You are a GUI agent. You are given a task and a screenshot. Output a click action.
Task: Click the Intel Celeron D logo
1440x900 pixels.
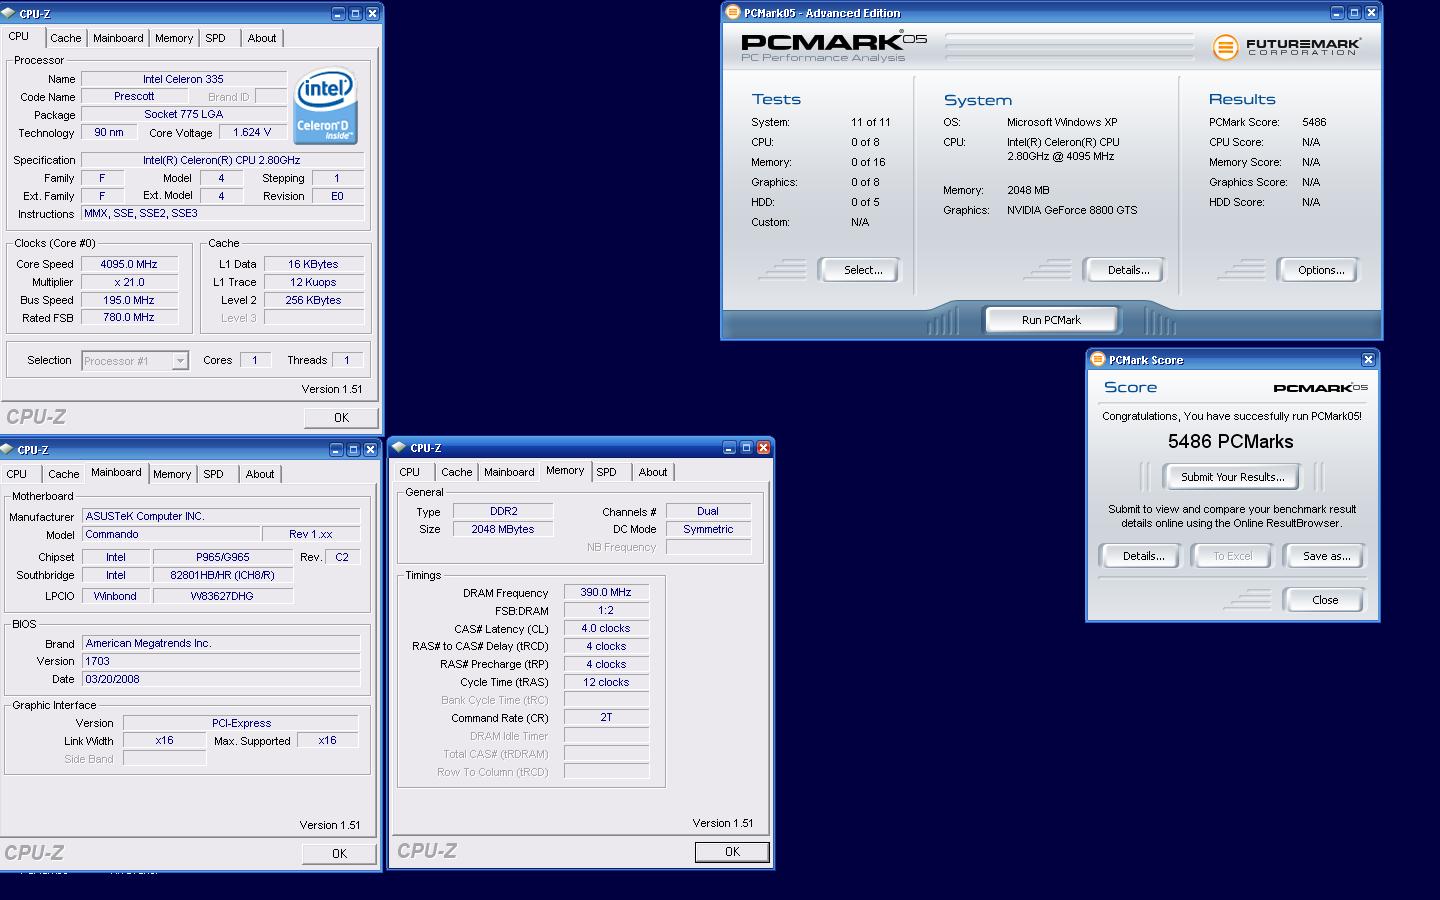pyautogui.click(x=325, y=106)
